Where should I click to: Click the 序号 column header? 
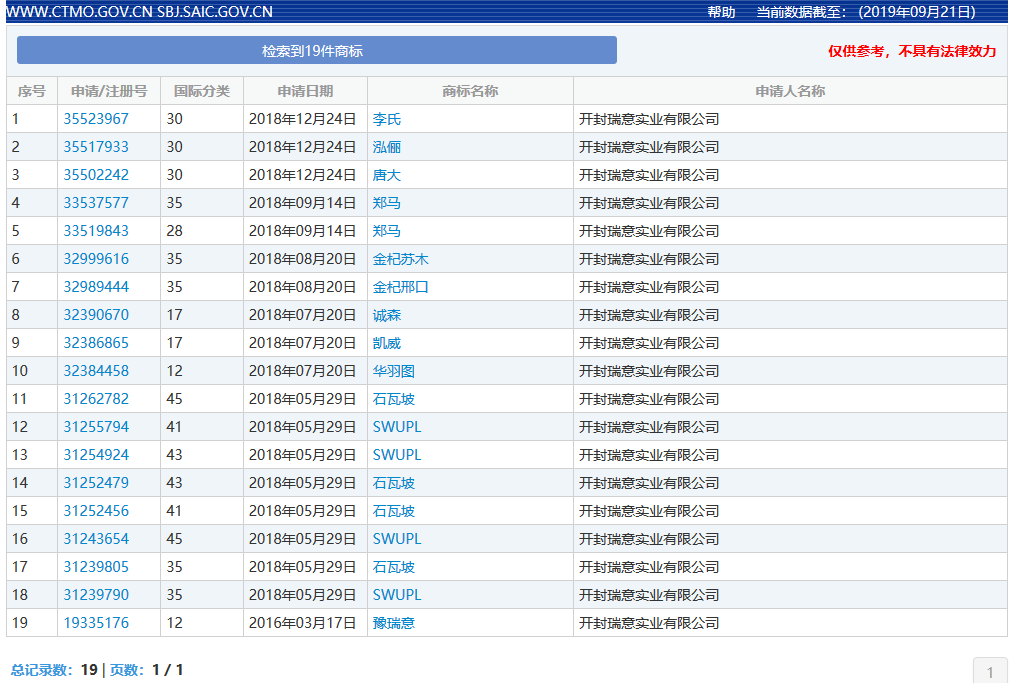pyautogui.click(x=32, y=91)
